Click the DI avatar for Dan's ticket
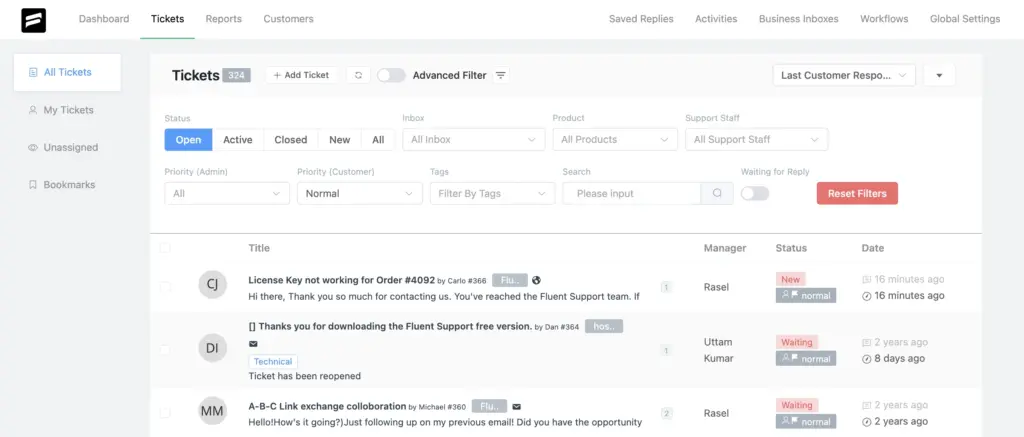This screenshot has width=1024, height=437. click(x=212, y=348)
